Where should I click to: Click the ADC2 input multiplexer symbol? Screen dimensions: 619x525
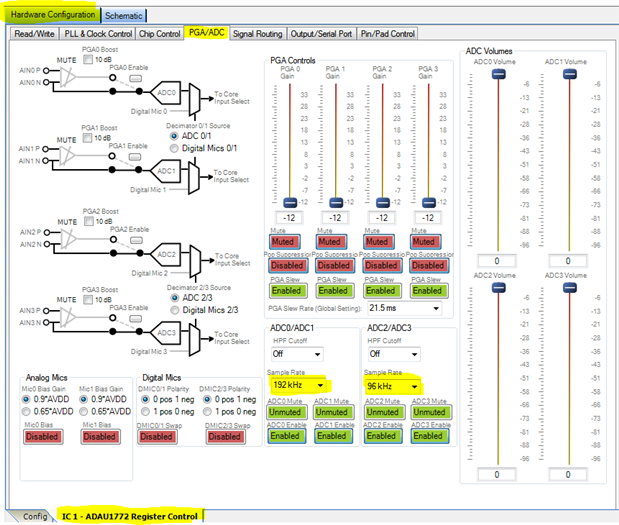[195, 261]
